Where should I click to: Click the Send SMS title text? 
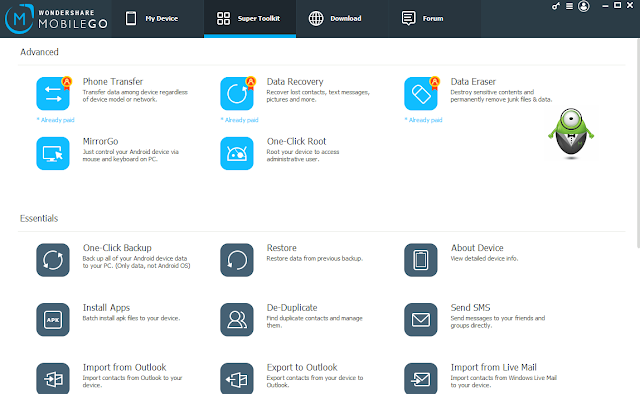click(x=470, y=307)
